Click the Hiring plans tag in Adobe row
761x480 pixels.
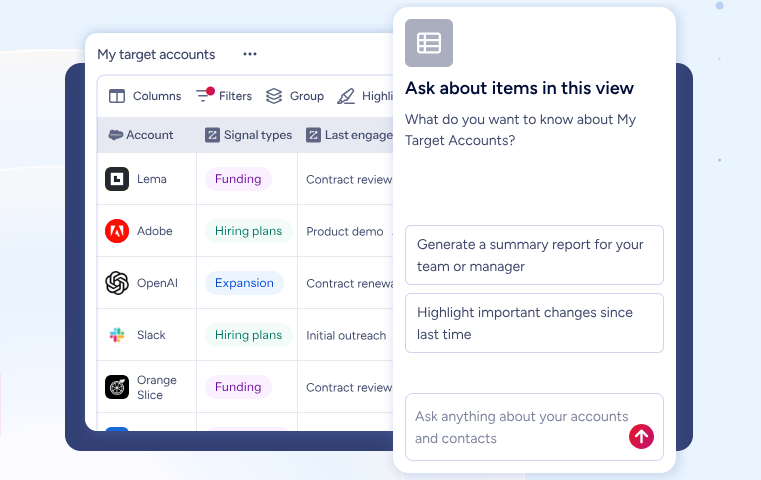[x=248, y=231]
